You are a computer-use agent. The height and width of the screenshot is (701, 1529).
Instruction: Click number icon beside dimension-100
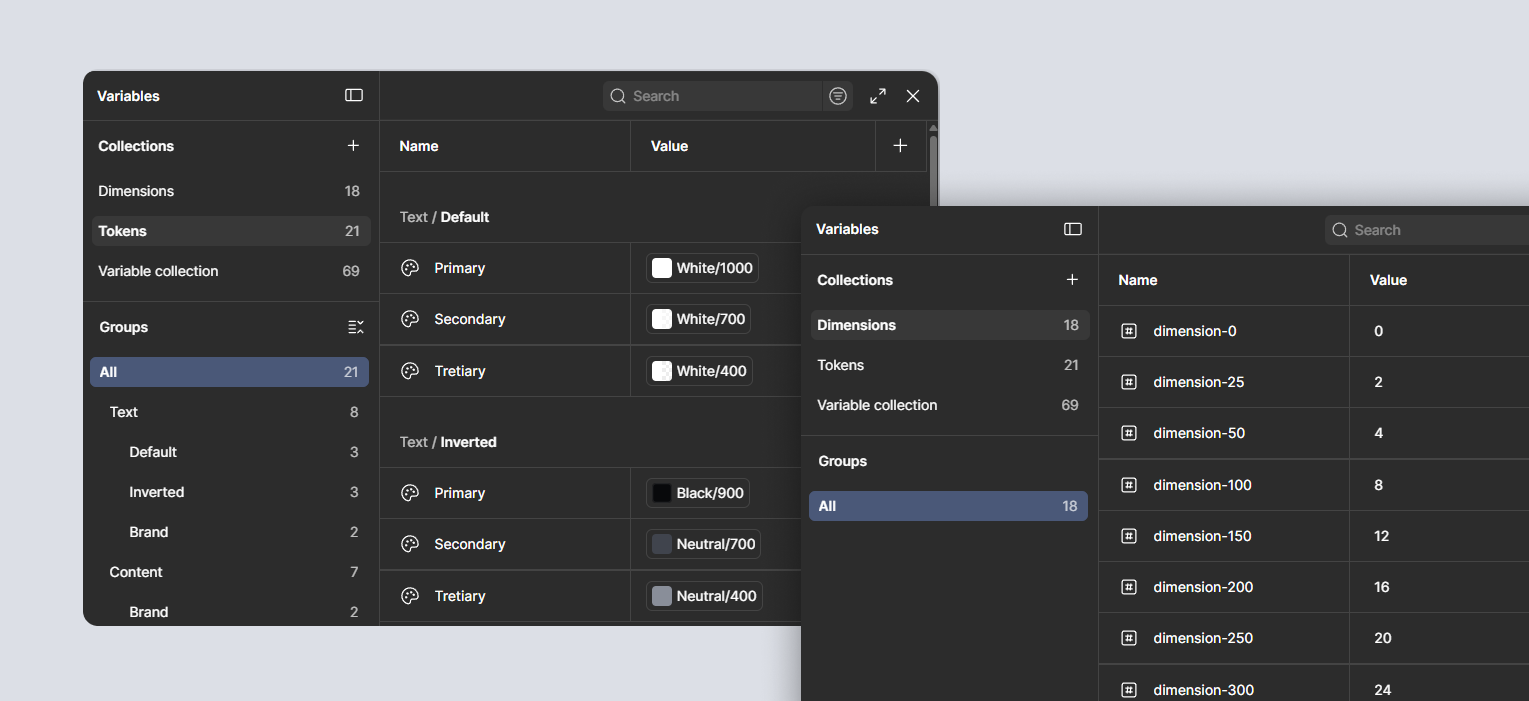[x=1129, y=485]
